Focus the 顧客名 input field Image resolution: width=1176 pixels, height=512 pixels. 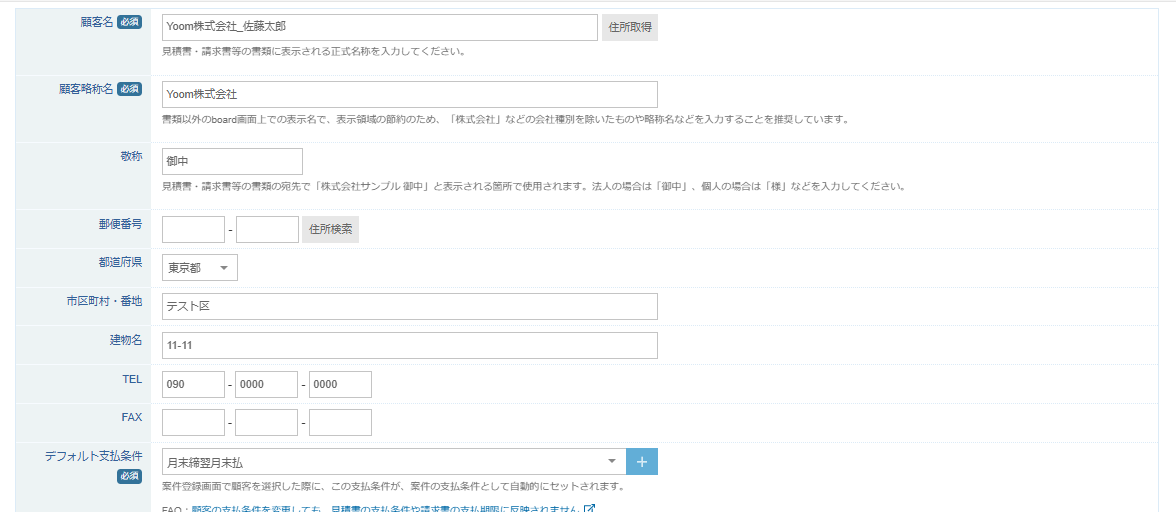click(x=380, y=27)
